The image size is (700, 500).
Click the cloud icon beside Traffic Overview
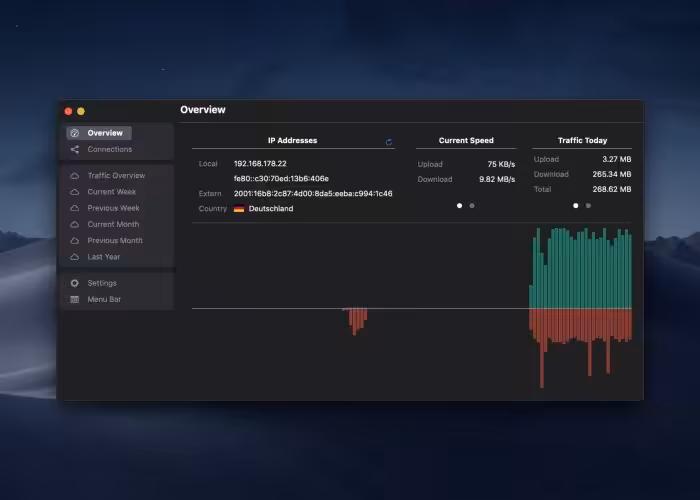tap(75, 176)
